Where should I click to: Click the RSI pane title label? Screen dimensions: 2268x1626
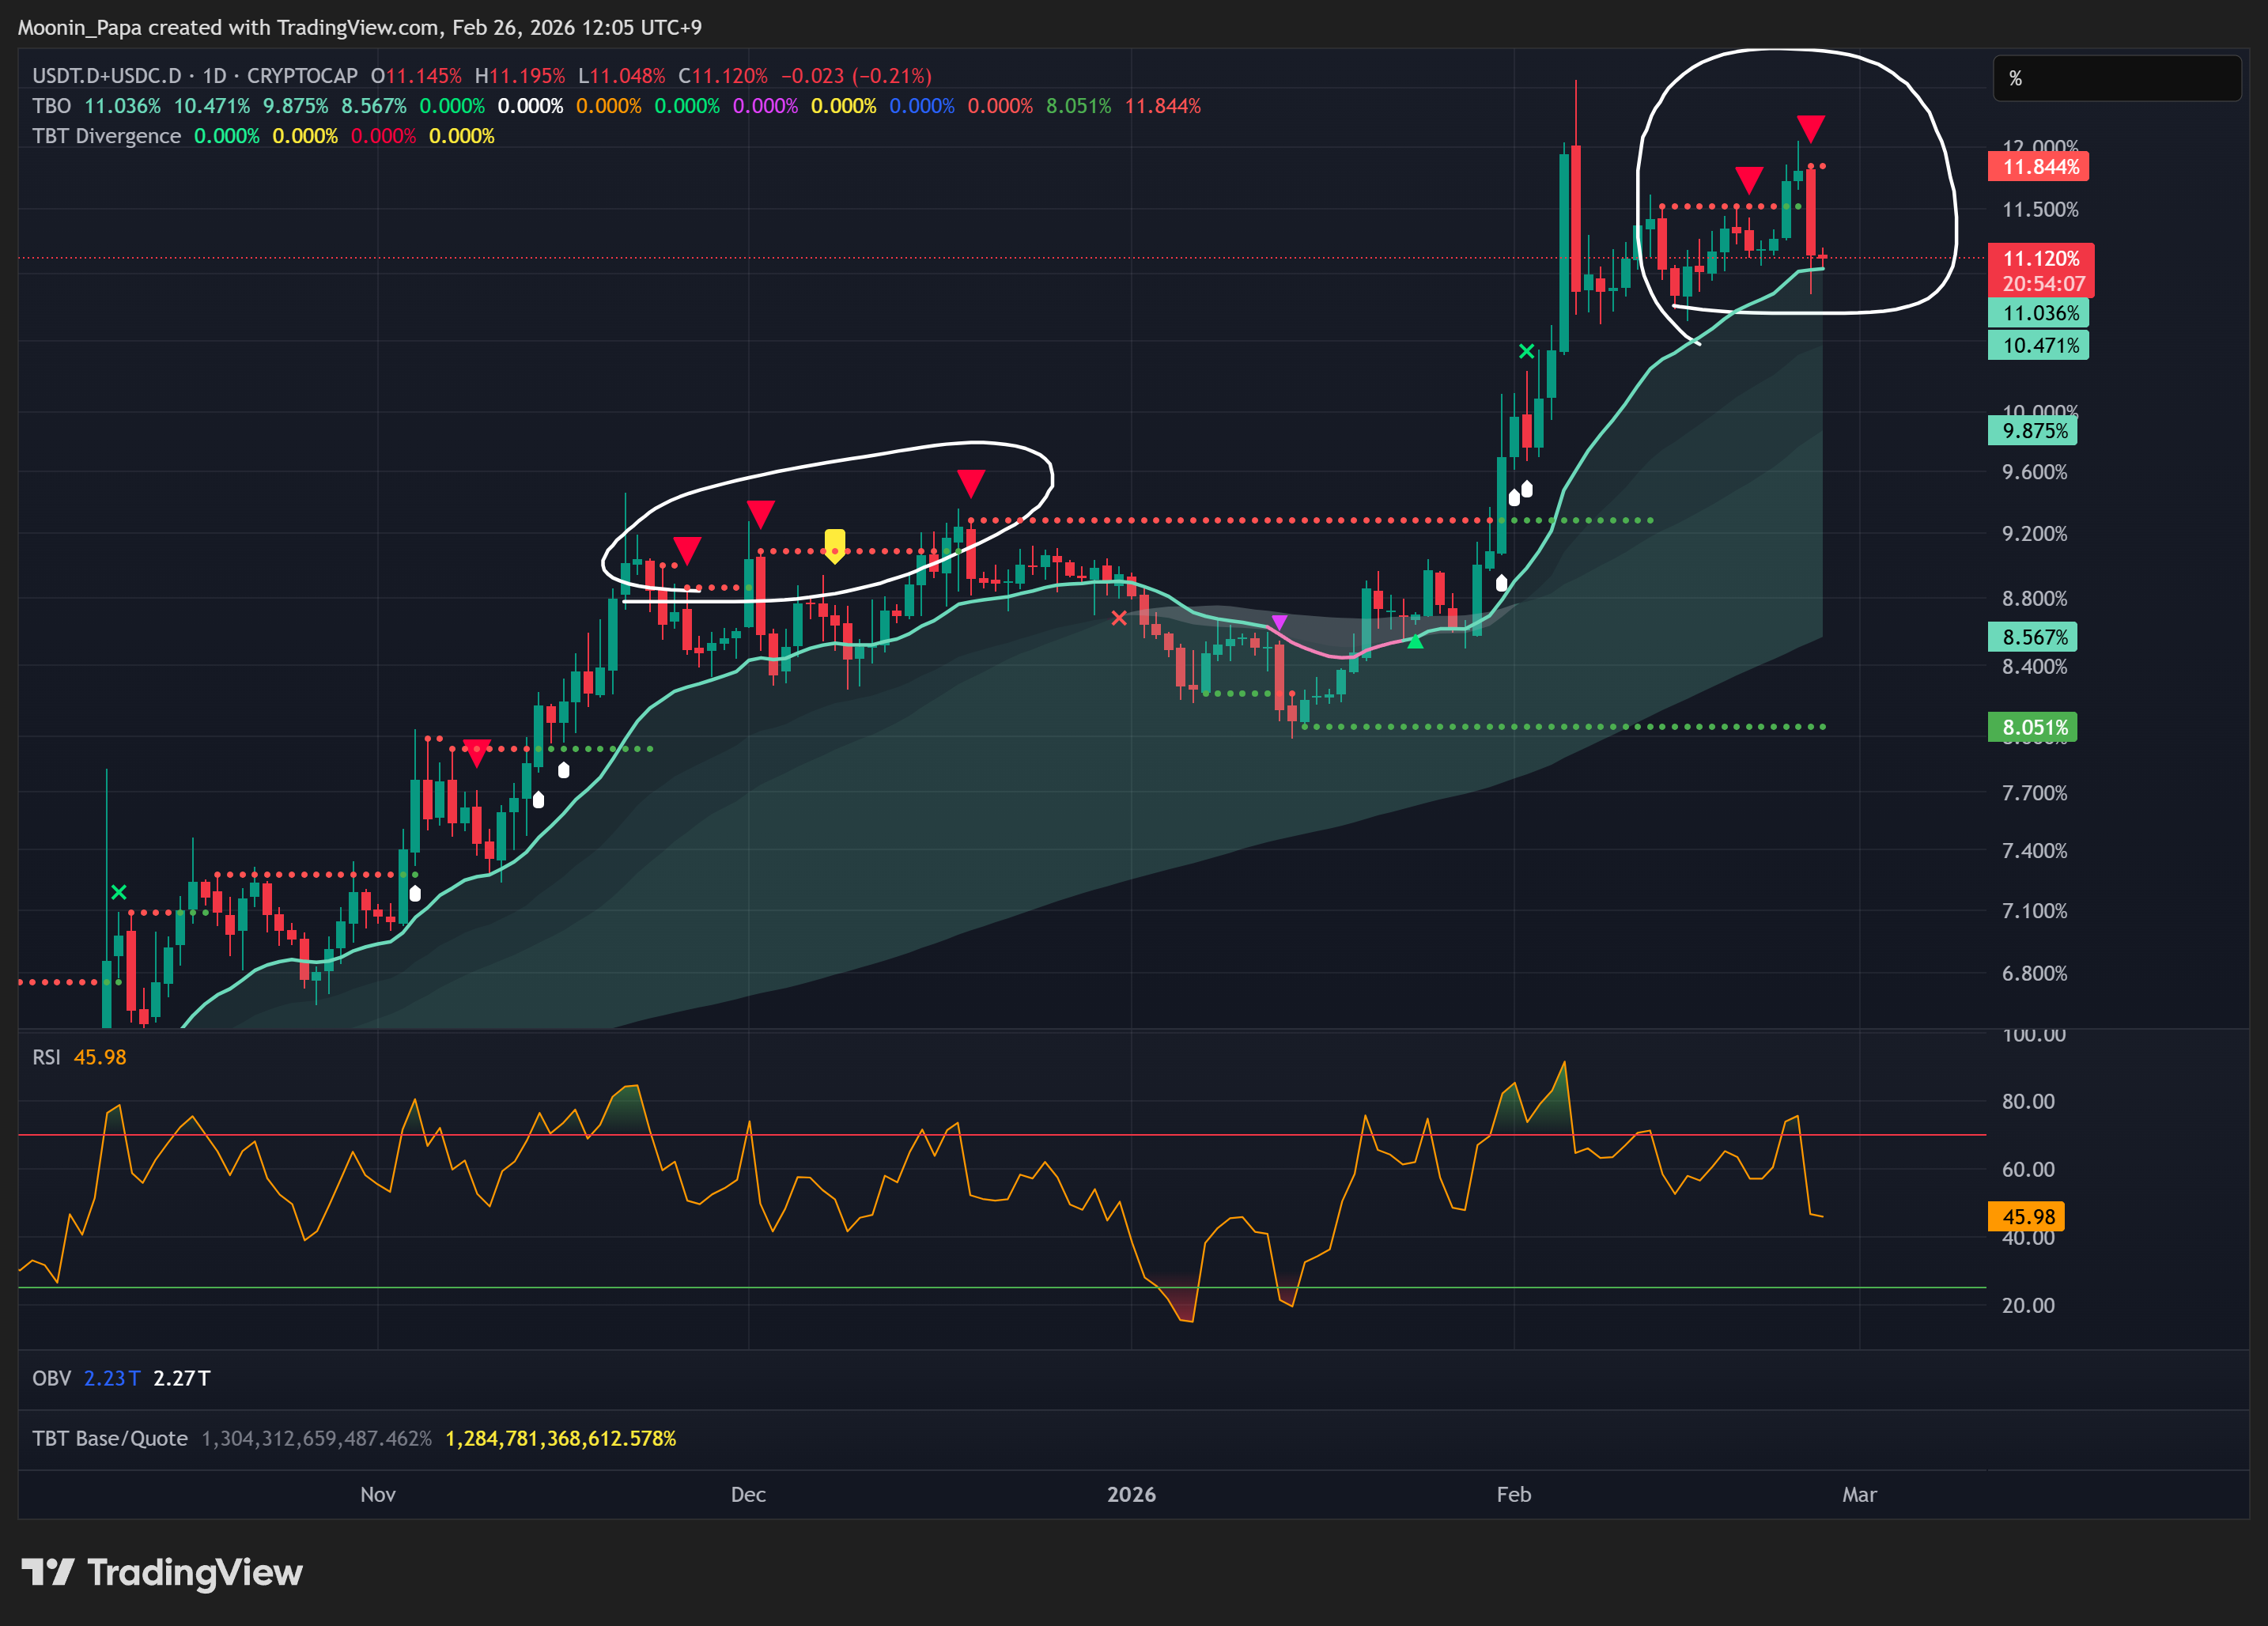46,1057
